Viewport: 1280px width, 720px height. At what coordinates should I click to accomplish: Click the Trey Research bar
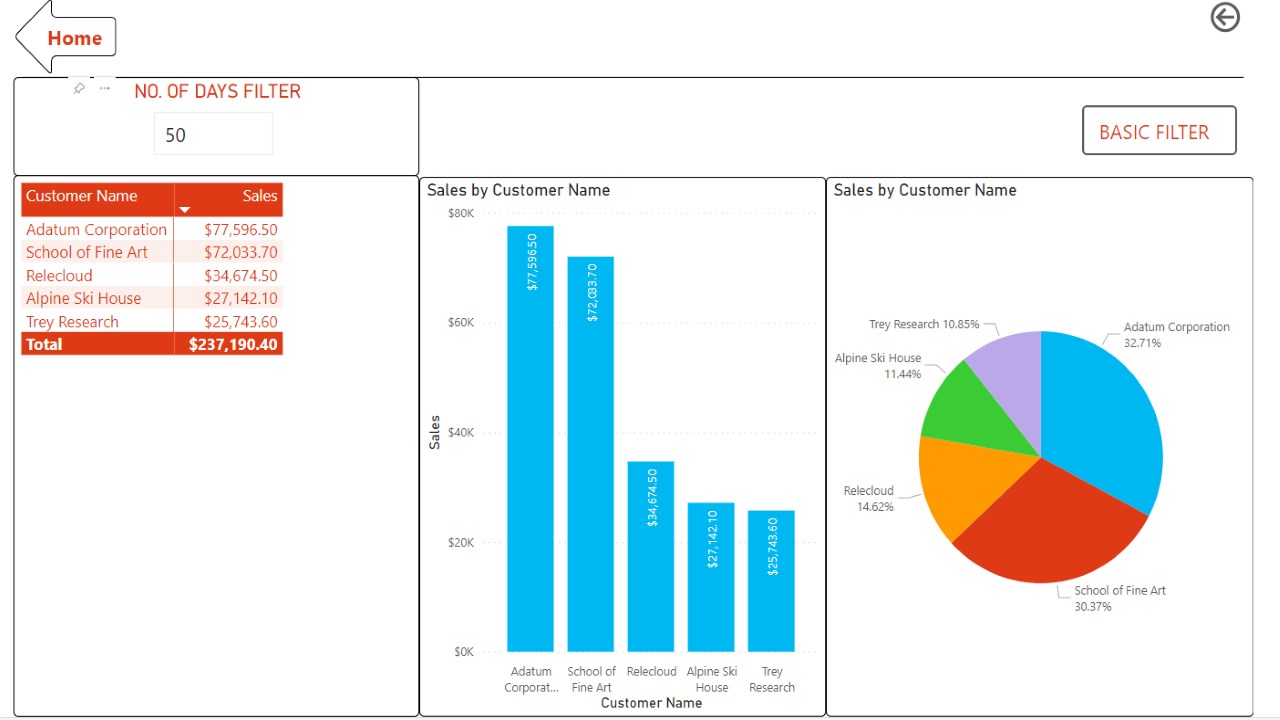coord(771,581)
